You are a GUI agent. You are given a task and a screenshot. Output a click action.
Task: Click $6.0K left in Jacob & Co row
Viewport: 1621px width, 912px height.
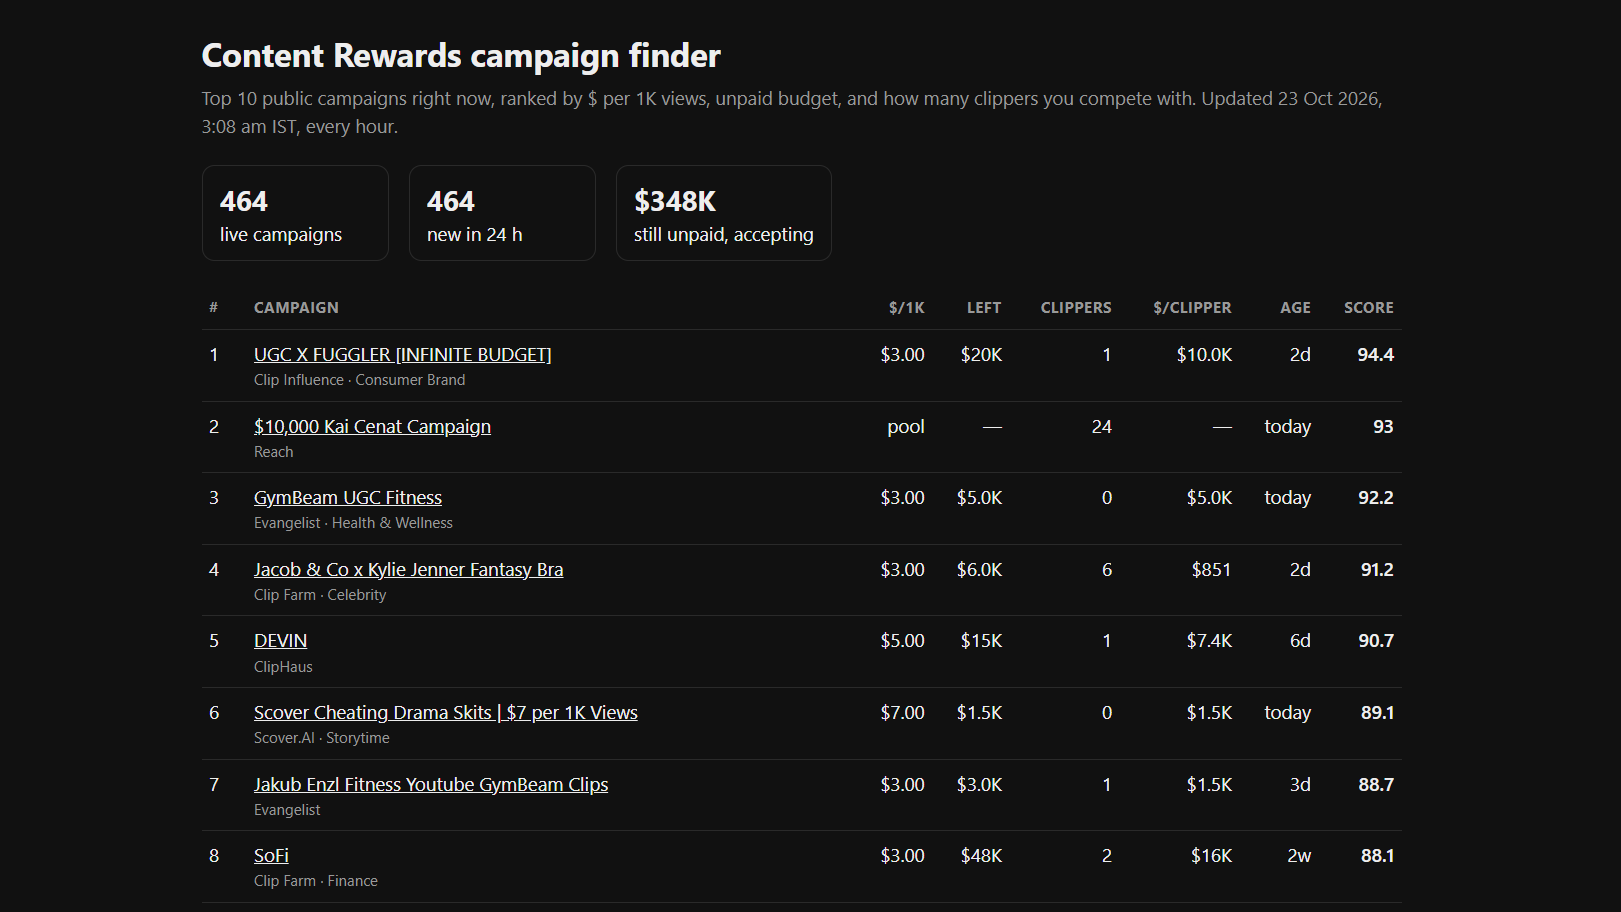tap(979, 570)
